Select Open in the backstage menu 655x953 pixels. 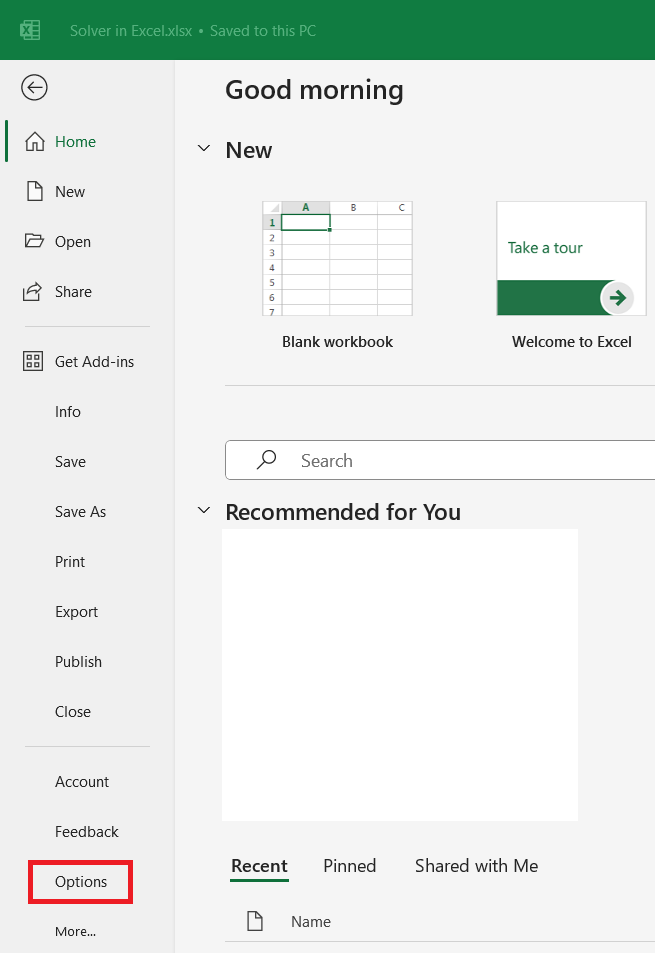click(x=73, y=241)
